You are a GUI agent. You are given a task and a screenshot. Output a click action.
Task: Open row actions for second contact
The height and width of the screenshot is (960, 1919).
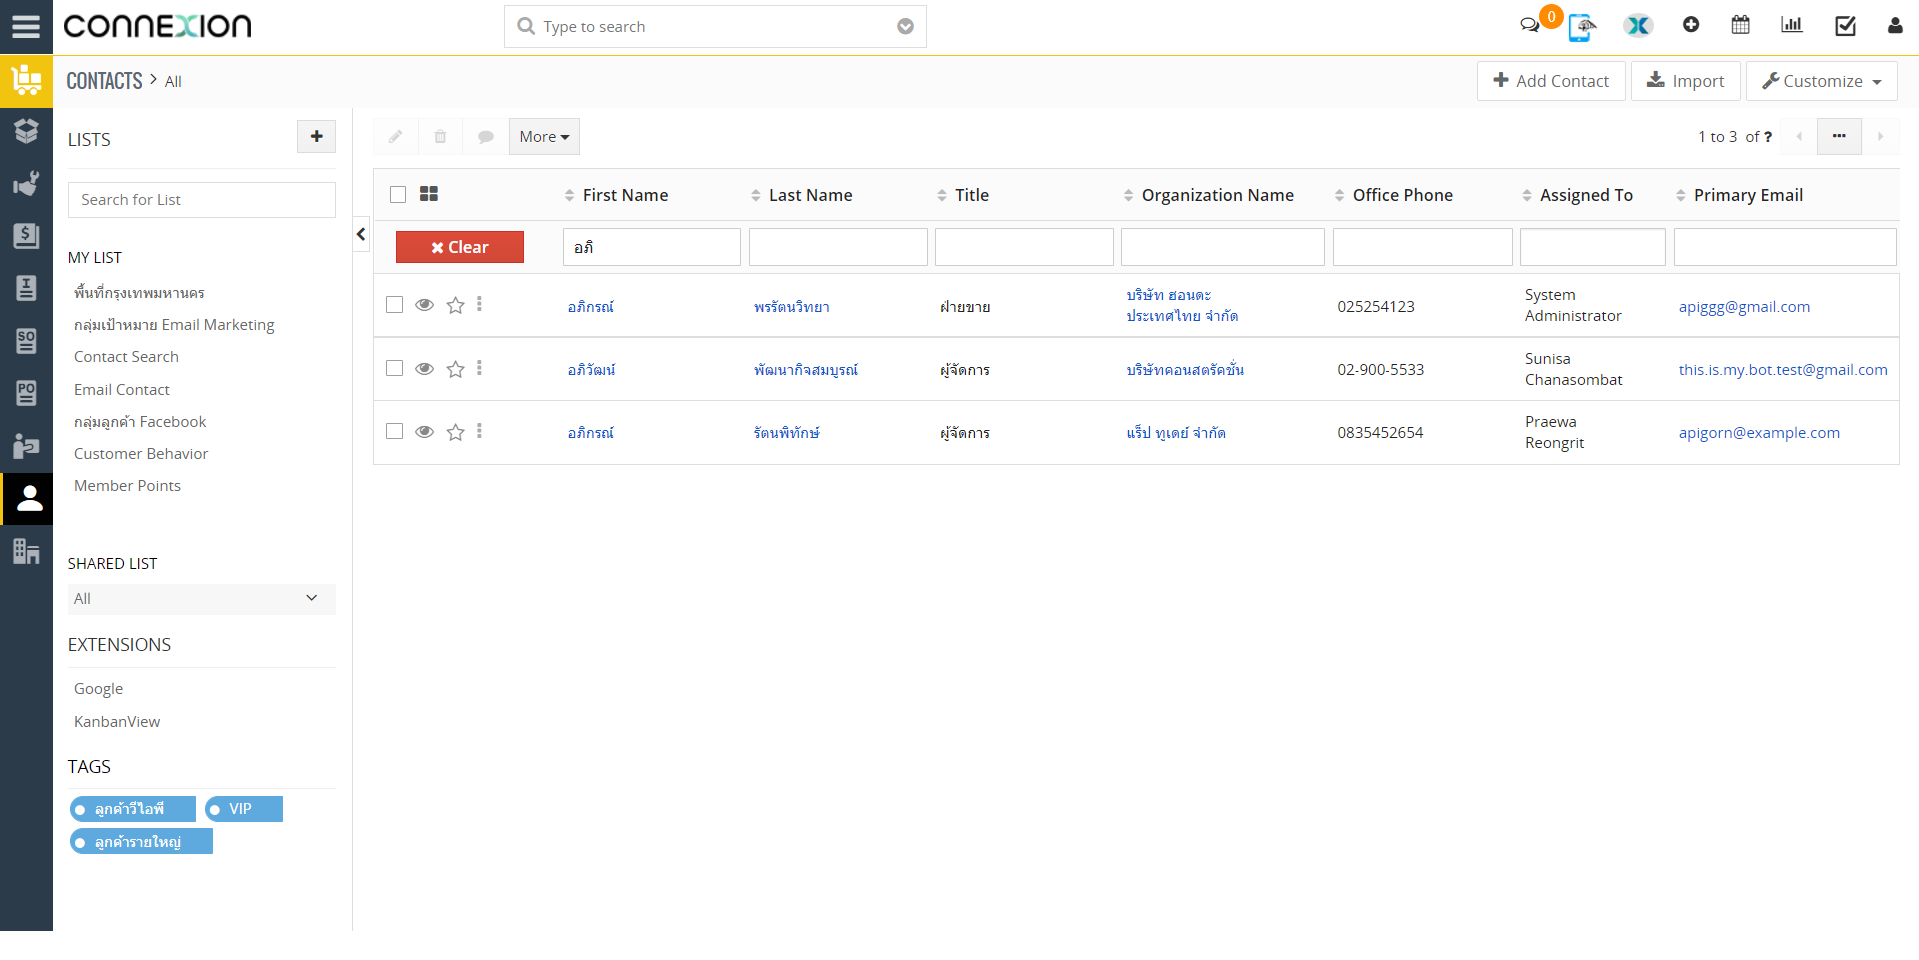[480, 369]
